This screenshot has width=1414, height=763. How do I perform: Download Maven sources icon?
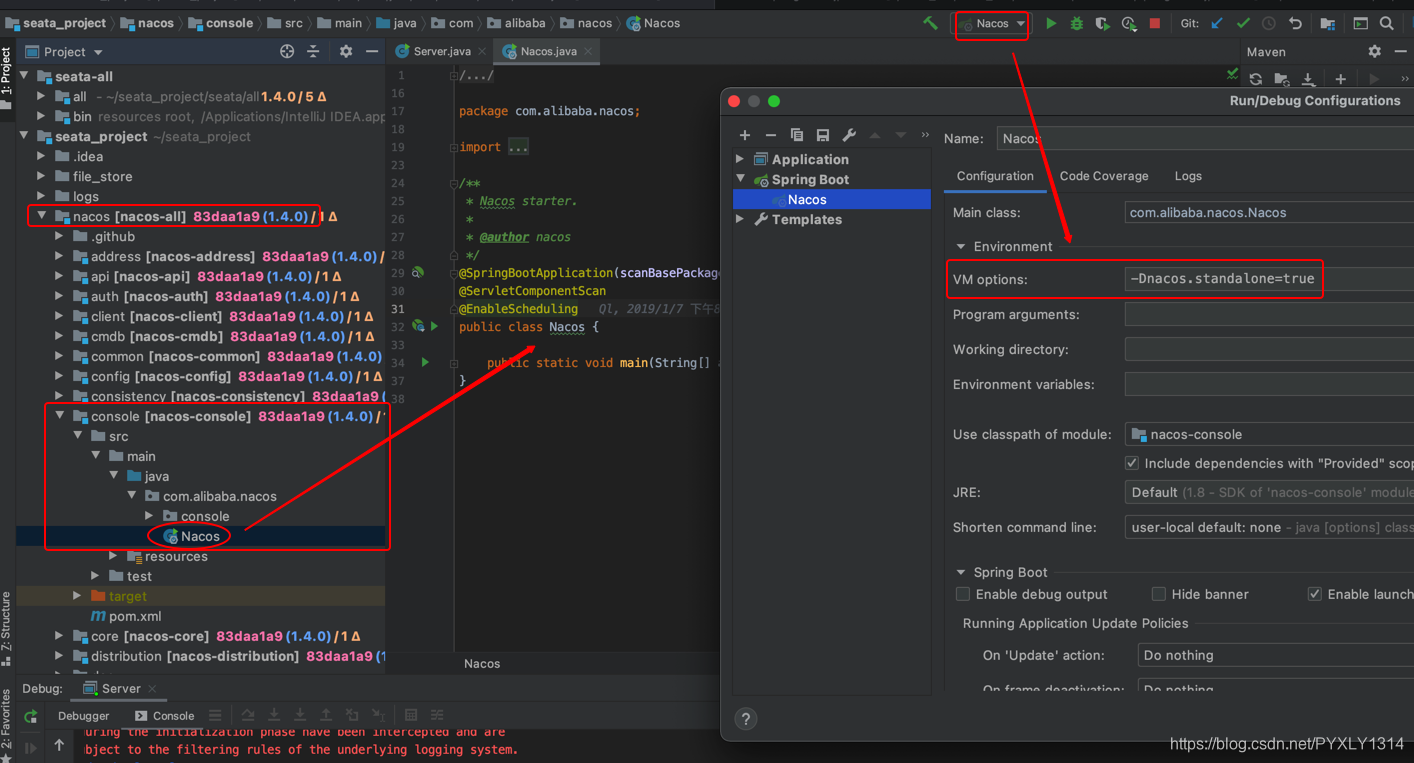coord(1308,79)
